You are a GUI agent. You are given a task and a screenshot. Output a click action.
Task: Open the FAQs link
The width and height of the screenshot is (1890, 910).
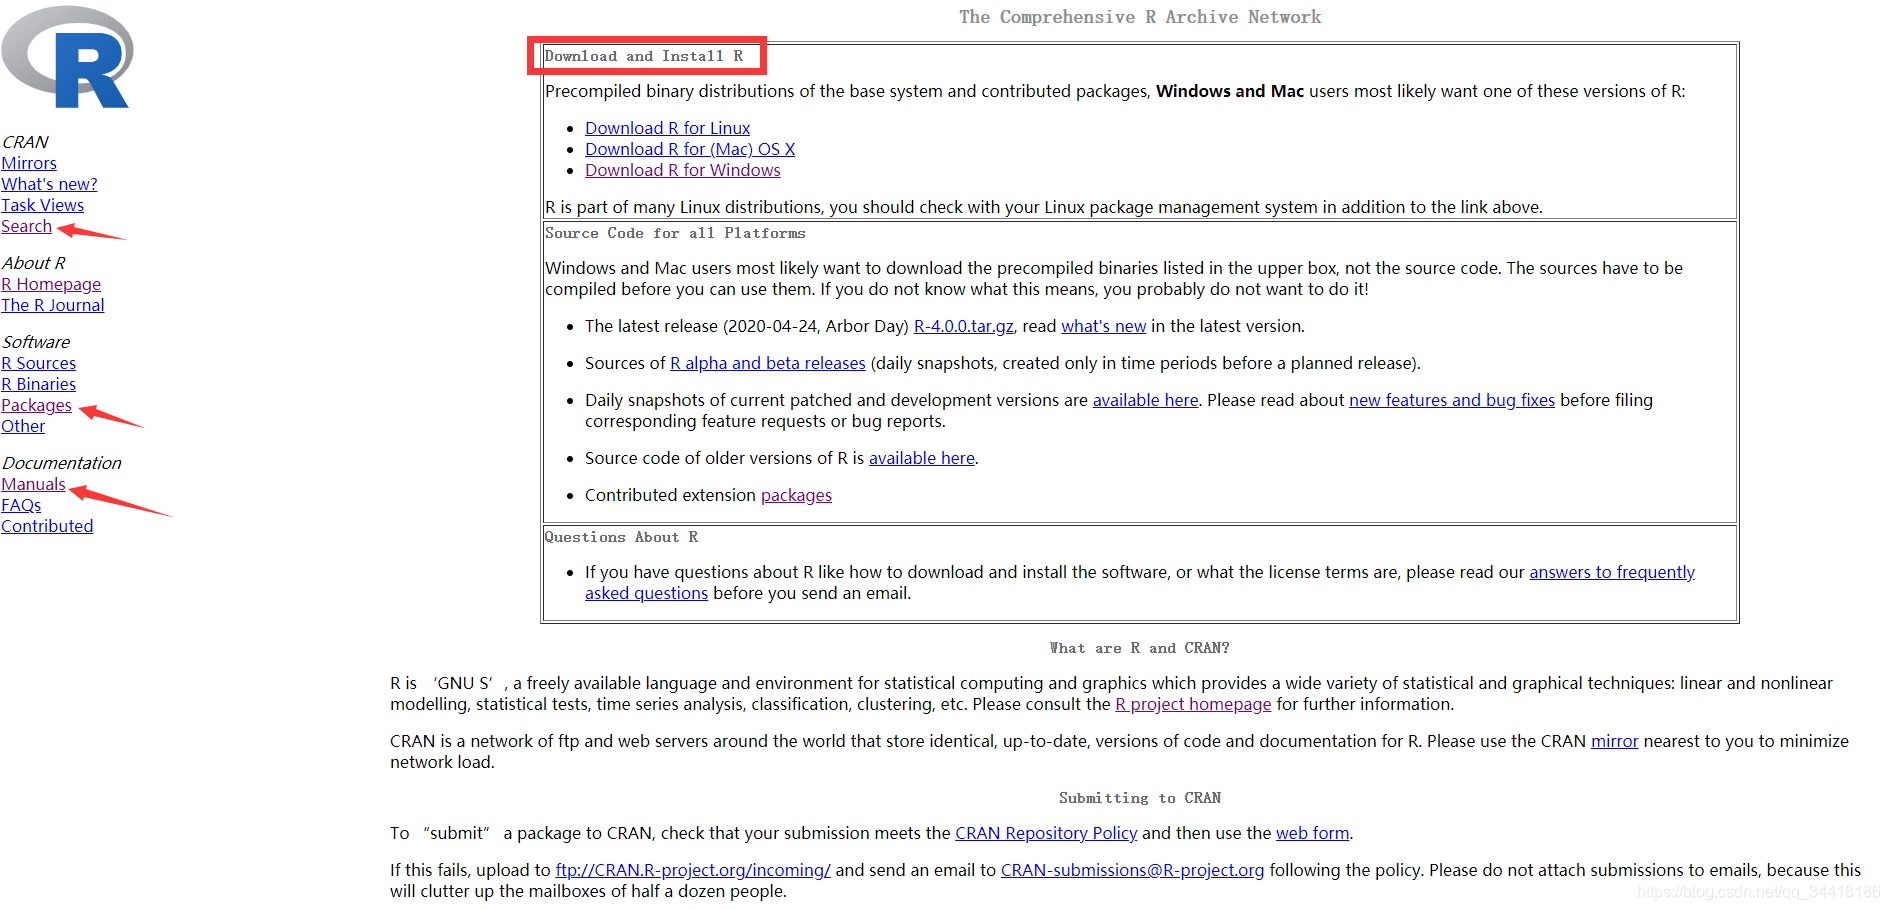click(21, 505)
